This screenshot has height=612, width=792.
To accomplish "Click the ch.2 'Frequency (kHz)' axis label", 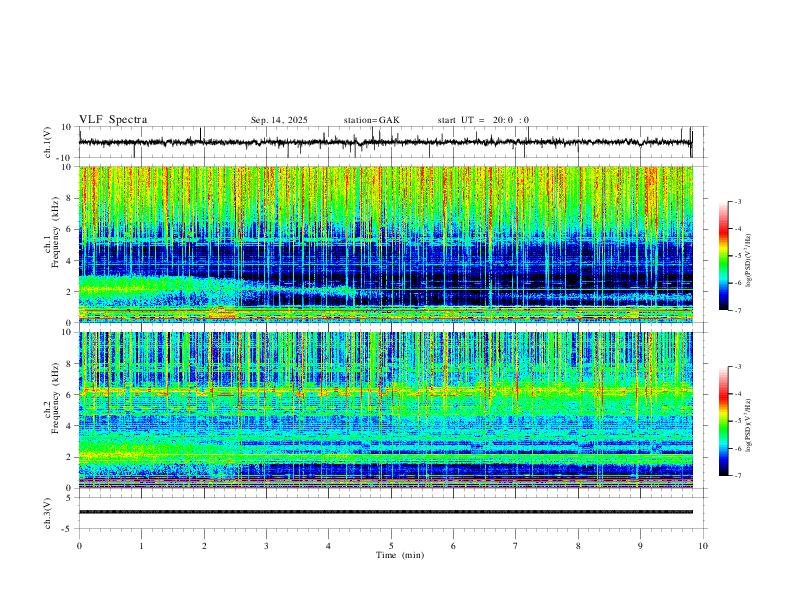I will point(56,398).
